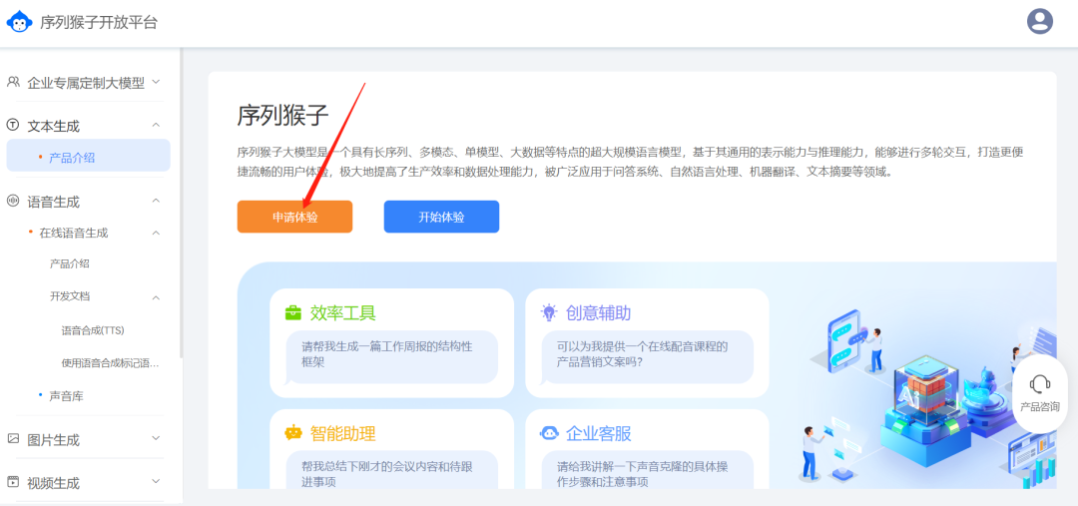This screenshot has width=1078, height=506.
Task: Open 语音合成(TTS) documentation item
Action: (x=92, y=330)
